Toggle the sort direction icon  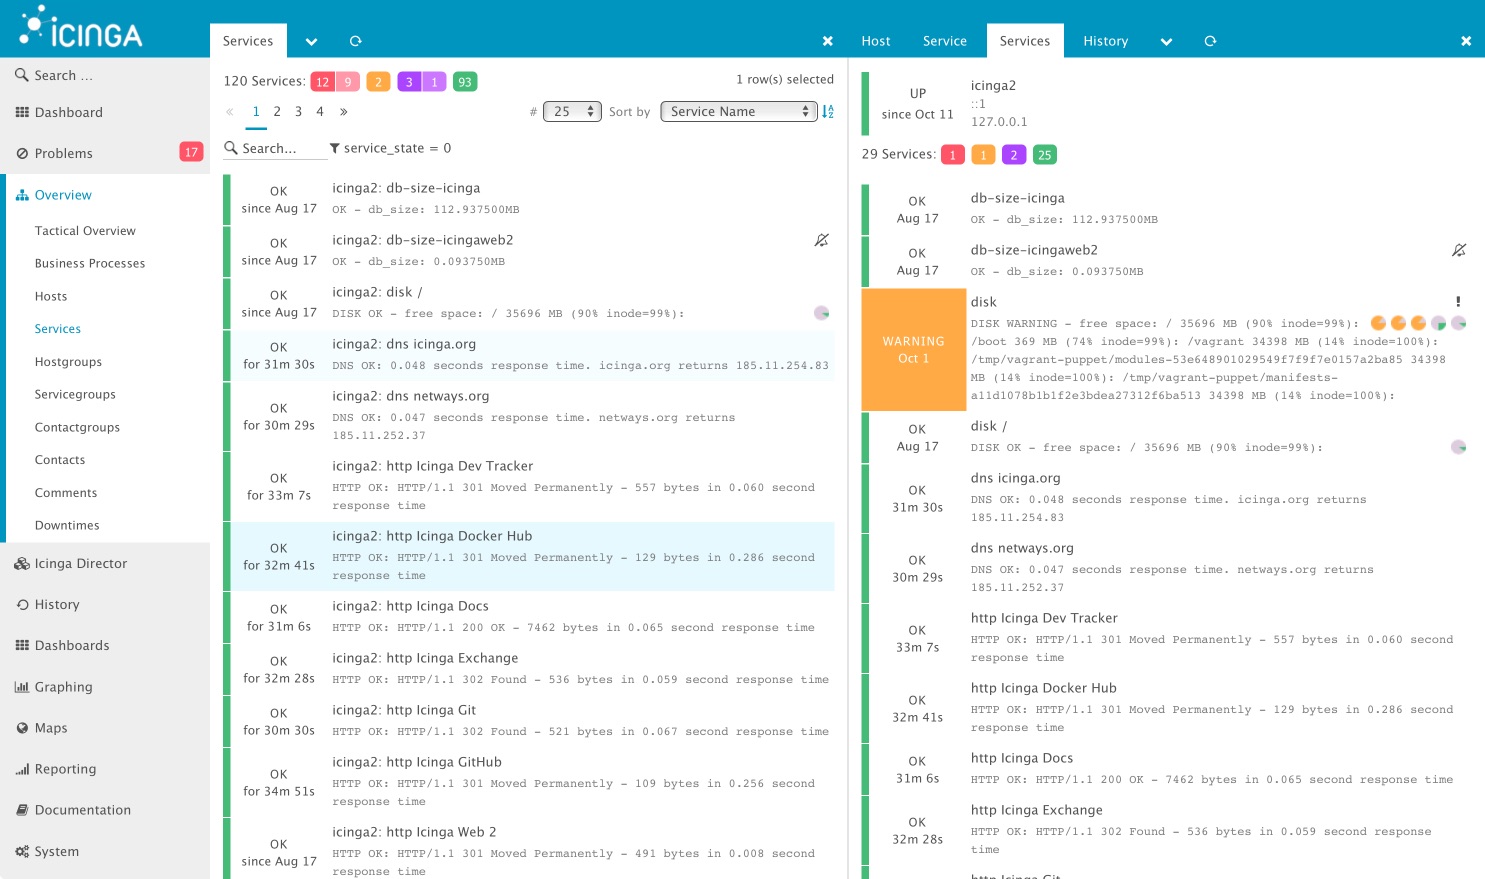coord(828,111)
